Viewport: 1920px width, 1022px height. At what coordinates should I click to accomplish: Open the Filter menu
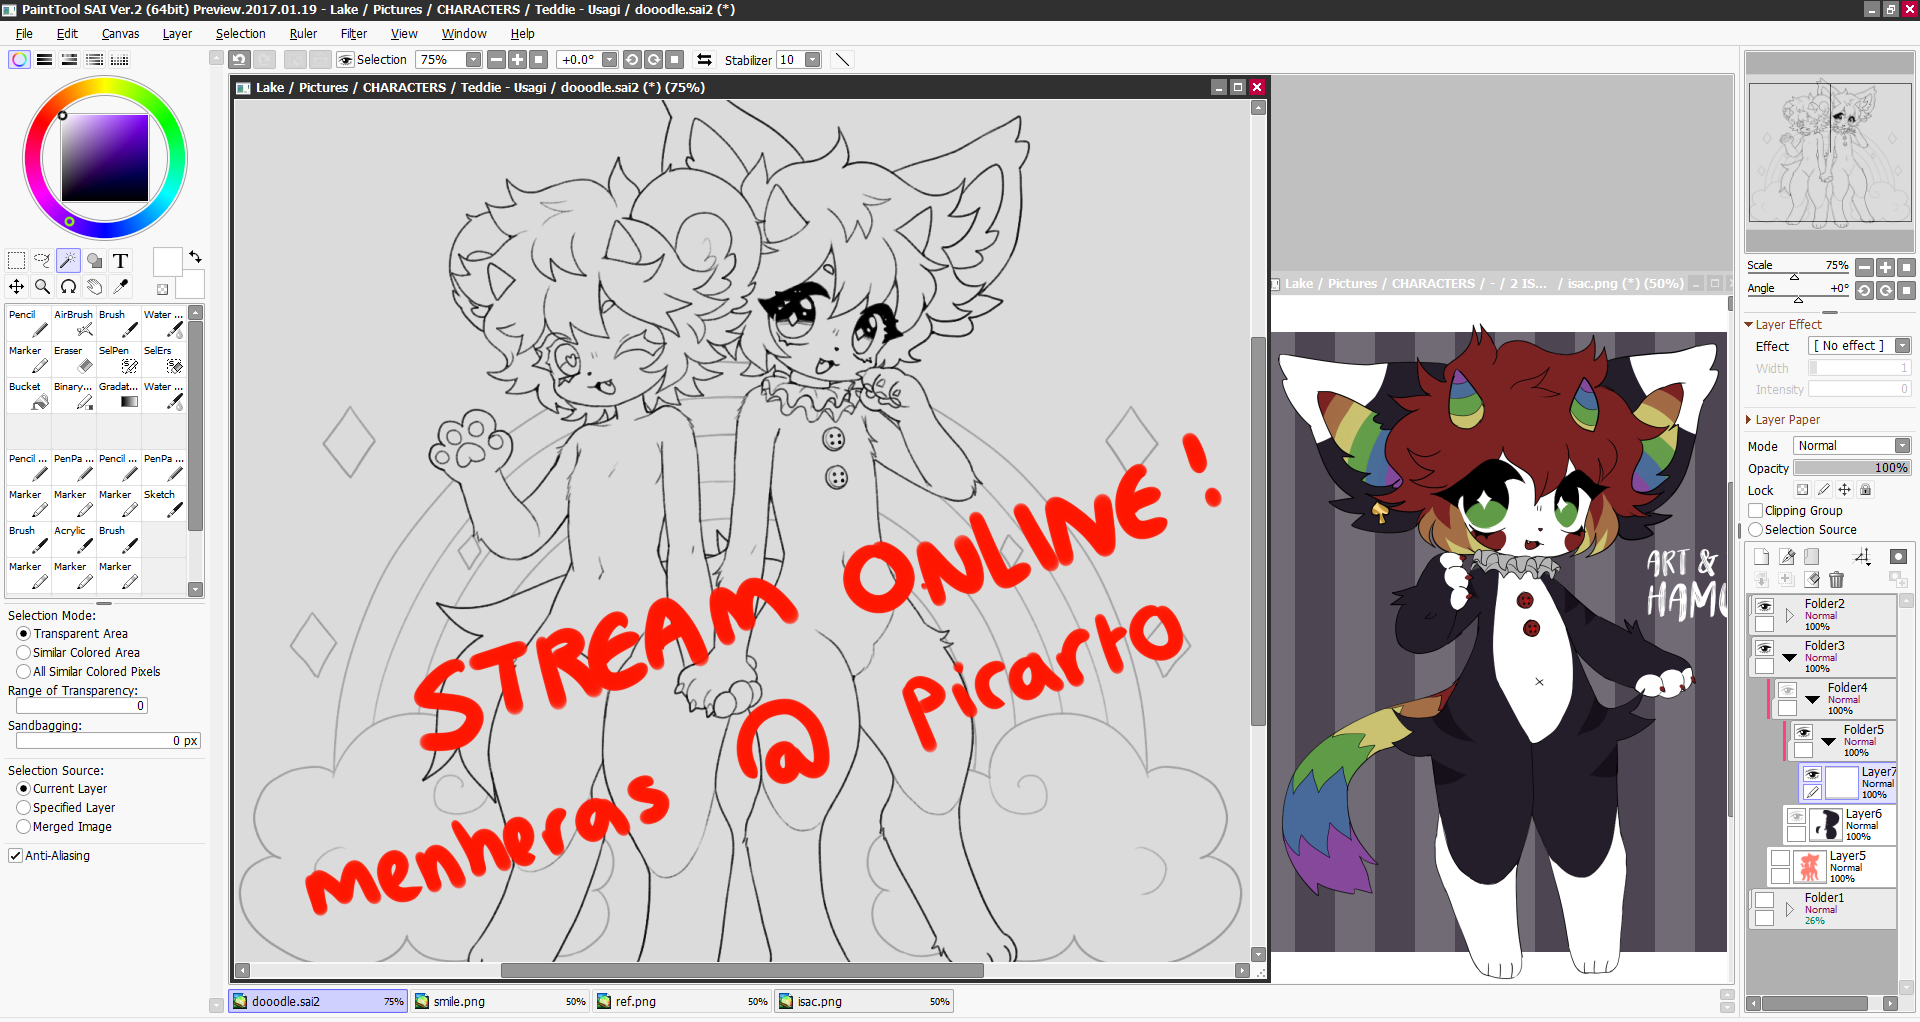tap(353, 34)
